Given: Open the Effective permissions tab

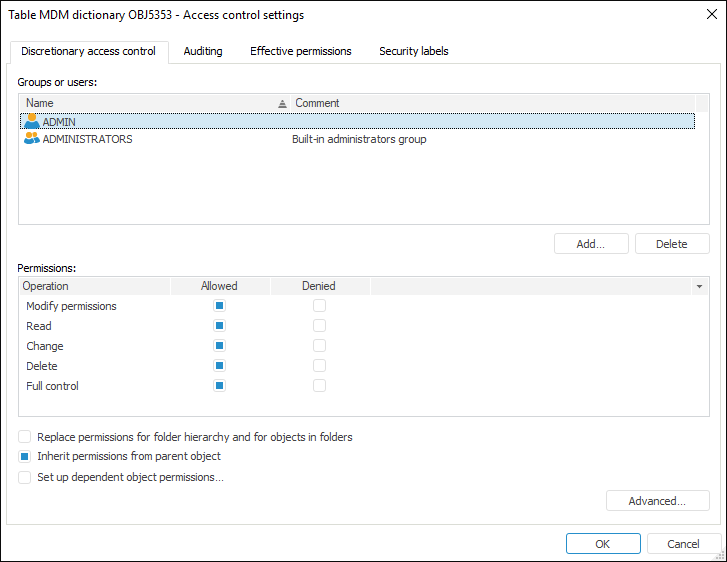Looking at the screenshot, I should tap(300, 51).
